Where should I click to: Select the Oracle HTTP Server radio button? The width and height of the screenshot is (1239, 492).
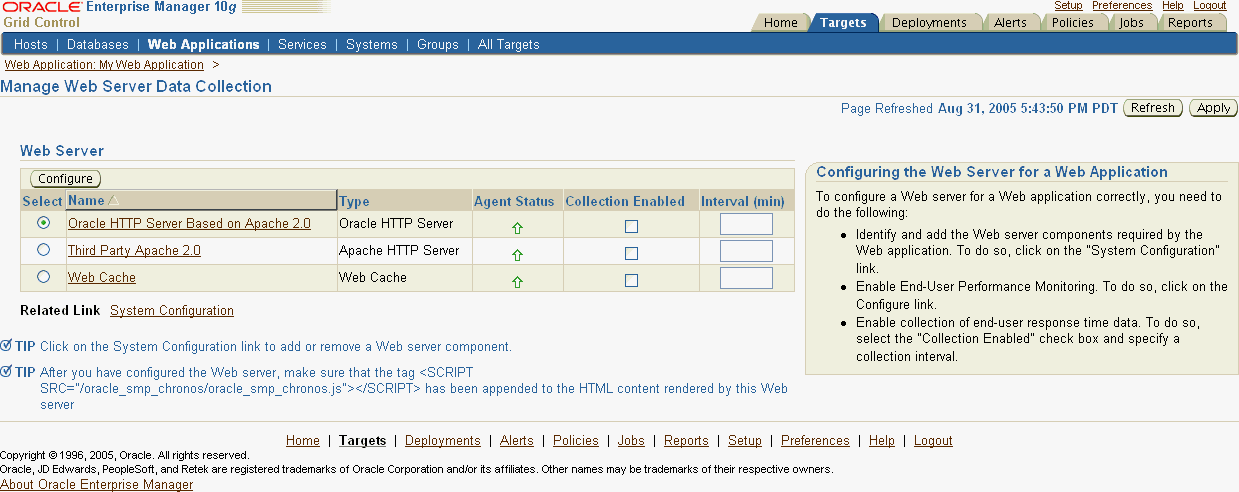pos(43,223)
